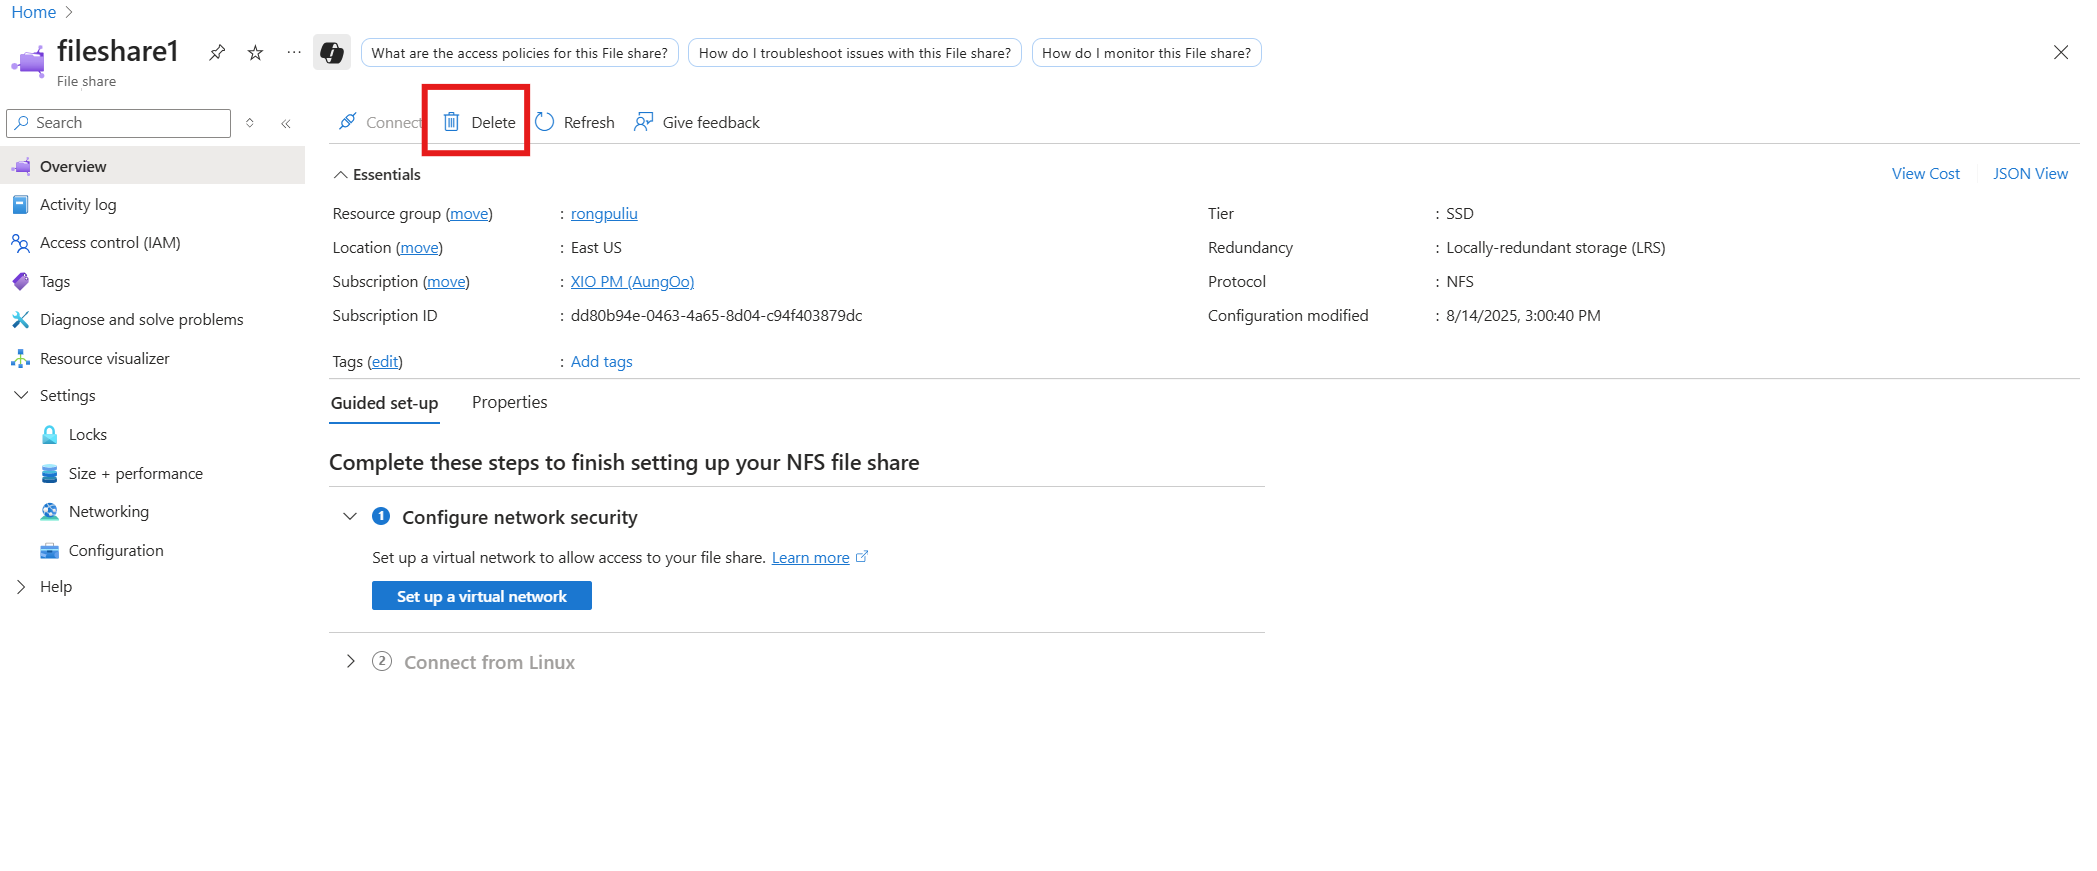Screen dimensions: 2097x871
Task: Click the Refresh toolbar button
Action: (576, 123)
